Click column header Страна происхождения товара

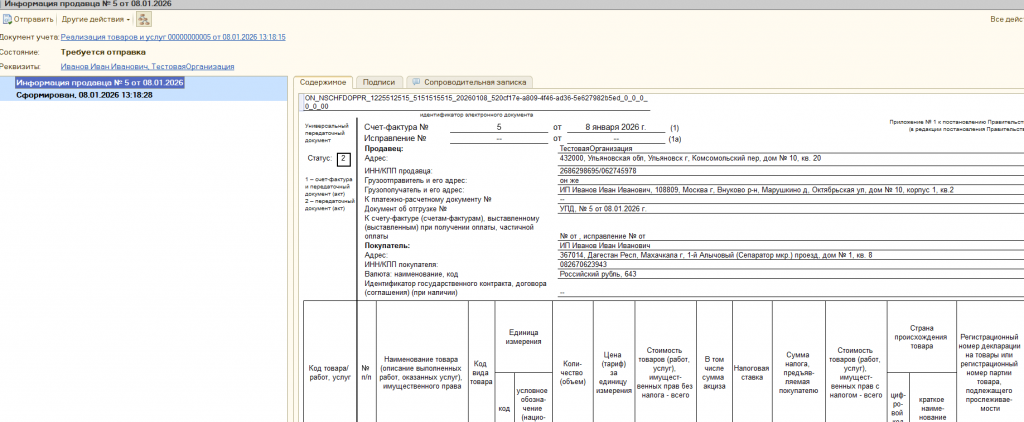[921, 336]
